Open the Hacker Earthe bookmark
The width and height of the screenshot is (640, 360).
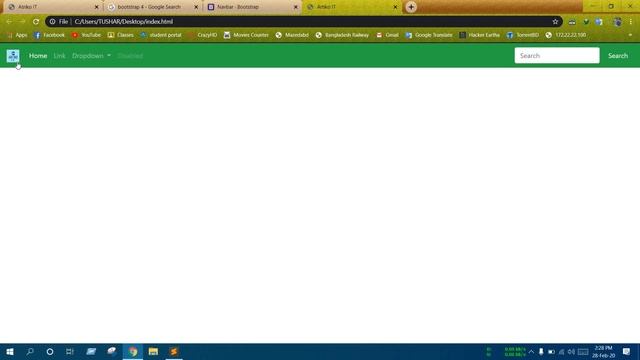click(x=480, y=35)
